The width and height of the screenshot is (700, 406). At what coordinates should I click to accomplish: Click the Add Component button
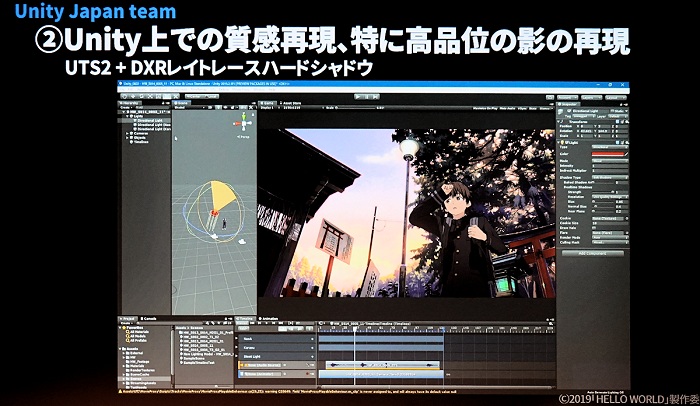point(593,253)
